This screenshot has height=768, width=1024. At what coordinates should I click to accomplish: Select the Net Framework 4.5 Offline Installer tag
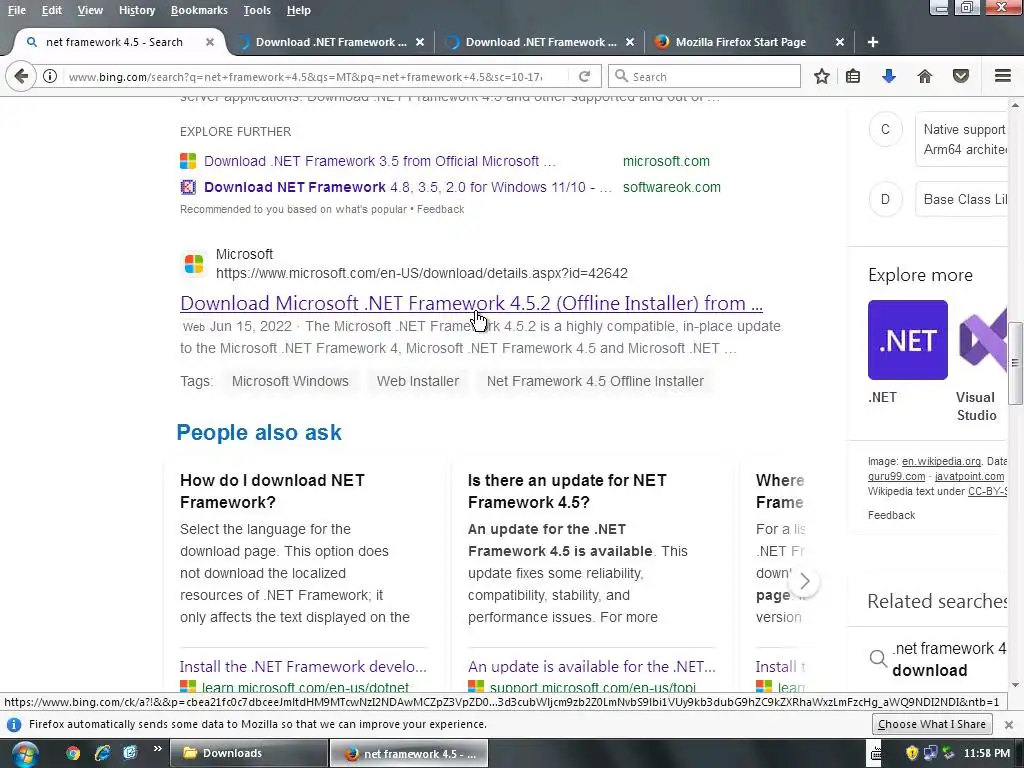[595, 381]
